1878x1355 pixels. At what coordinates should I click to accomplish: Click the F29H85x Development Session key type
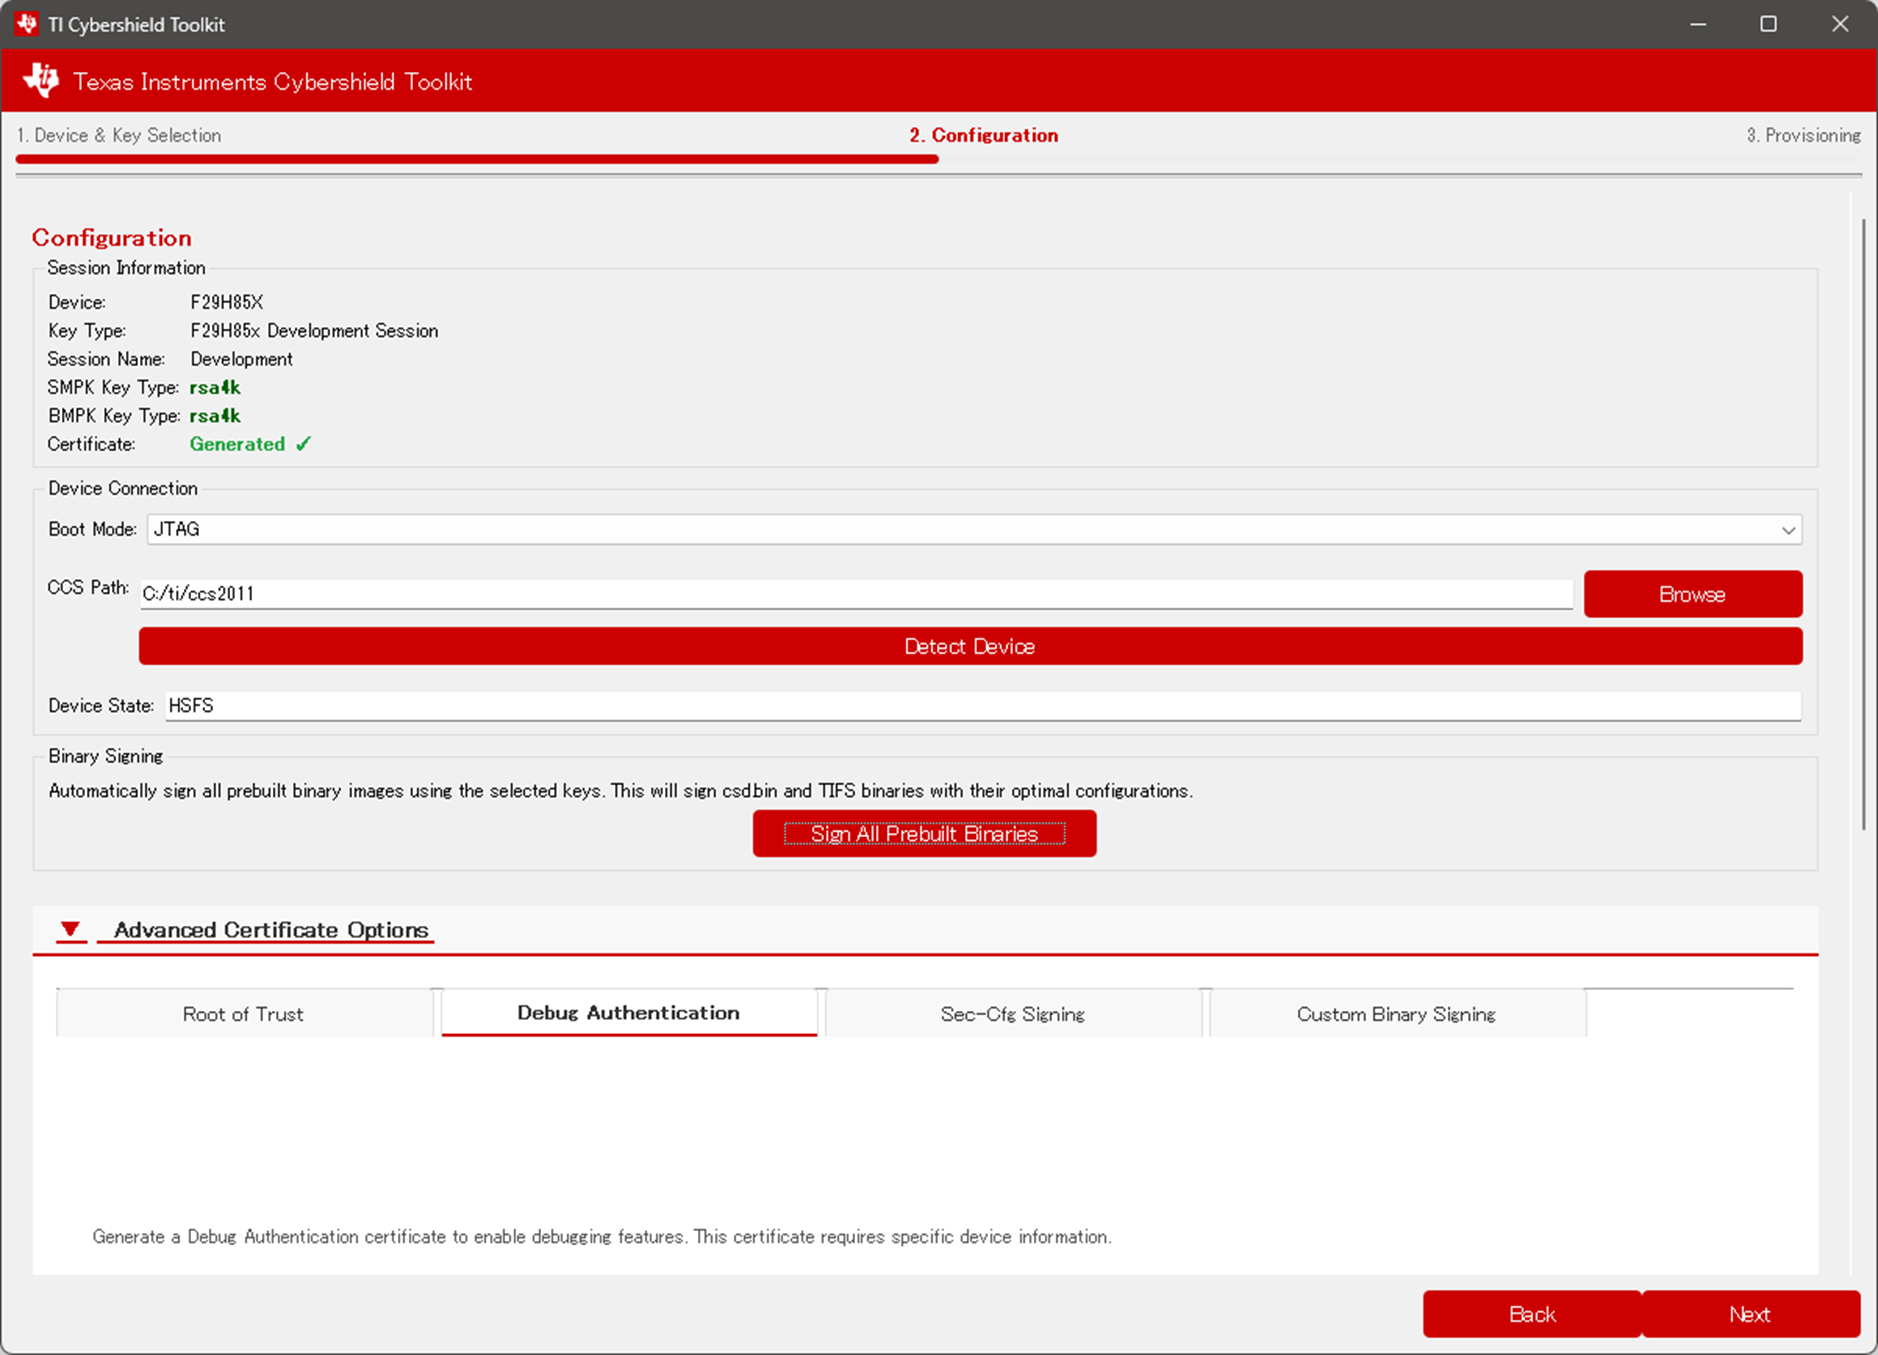(314, 330)
